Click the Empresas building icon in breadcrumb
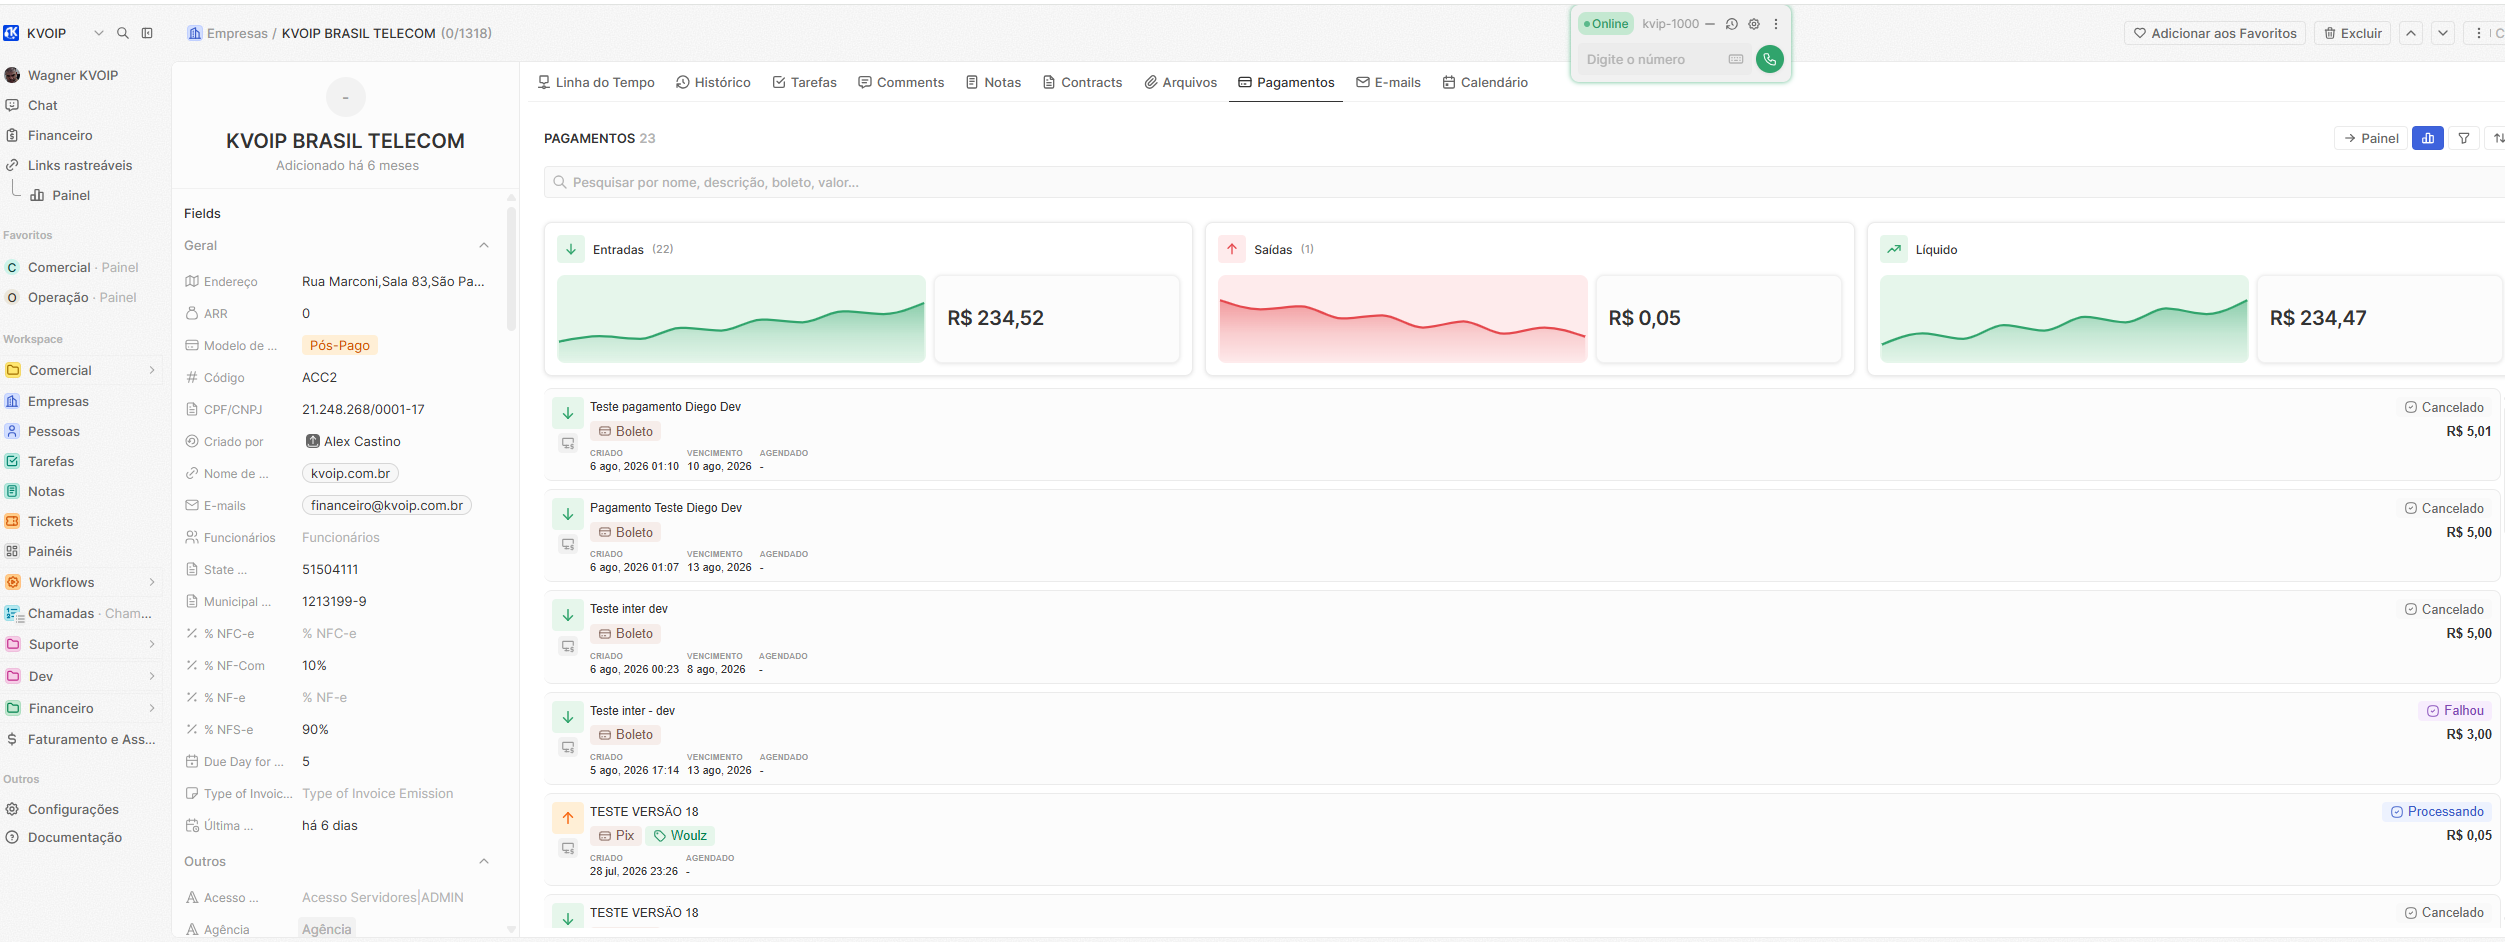Image resolution: width=2505 pixels, height=942 pixels. tap(195, 33)
